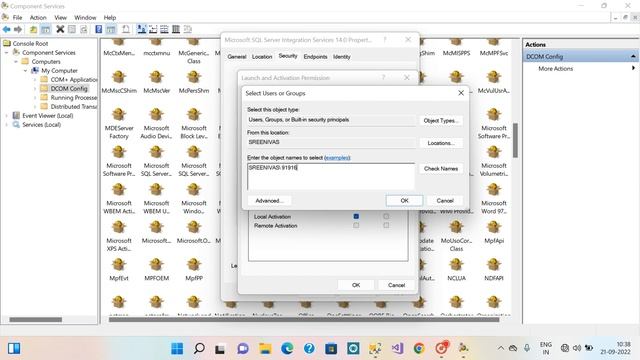Collapse the Computers tree node

pos(16,62)
